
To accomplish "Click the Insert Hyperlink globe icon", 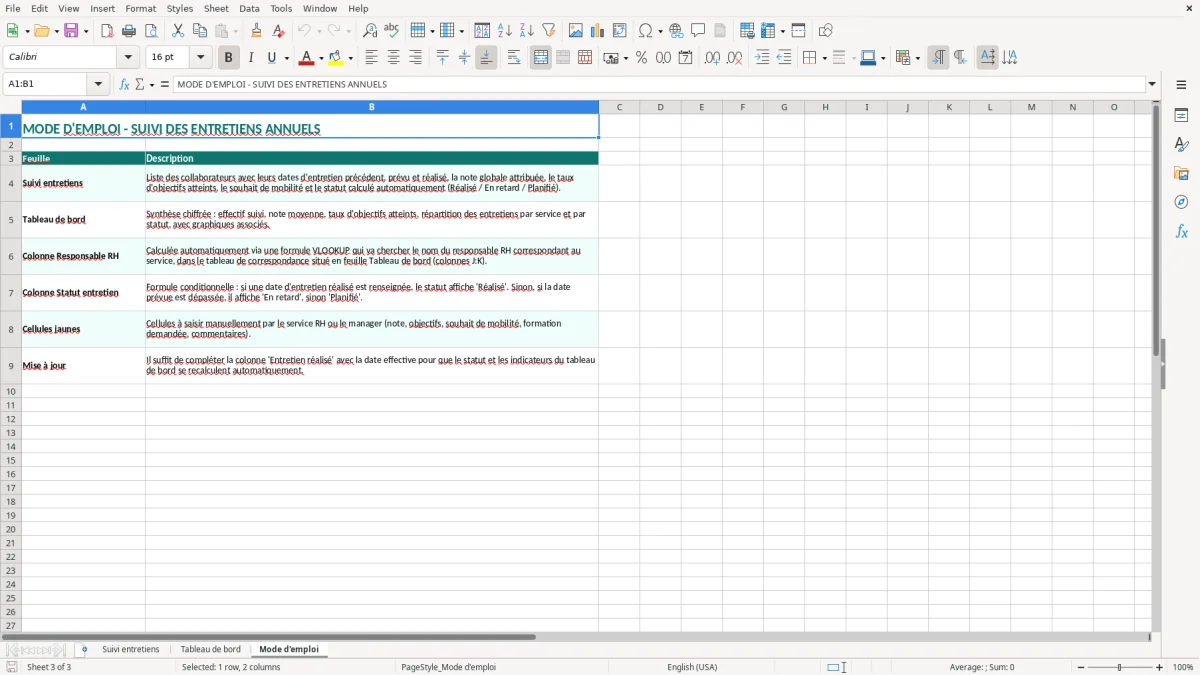I will coord(677,31).
